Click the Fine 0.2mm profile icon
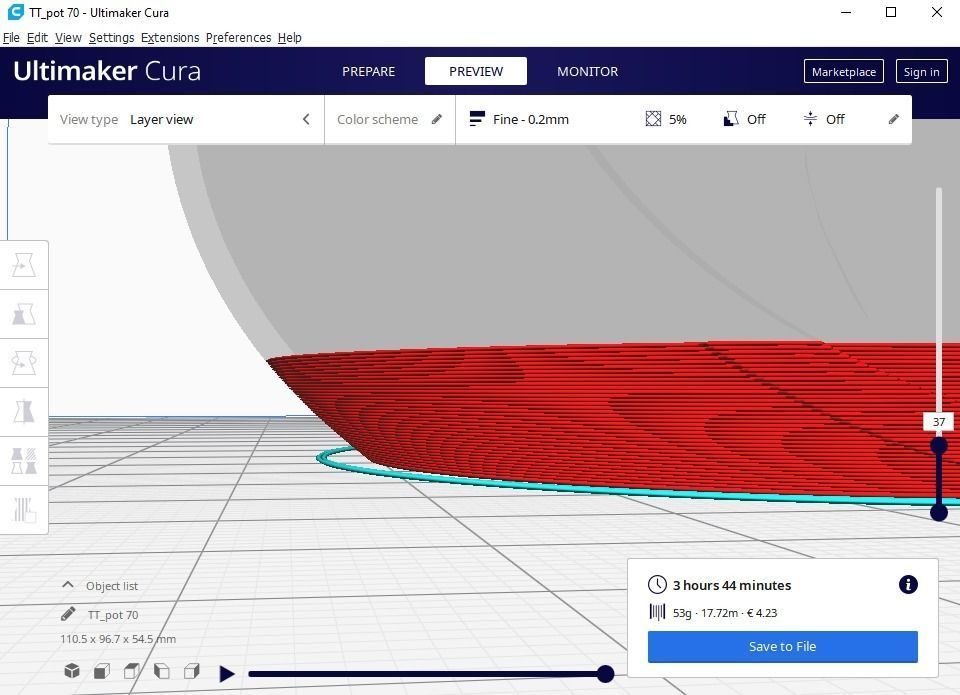This screenshot has height=695, width=960. click(477, 119)
